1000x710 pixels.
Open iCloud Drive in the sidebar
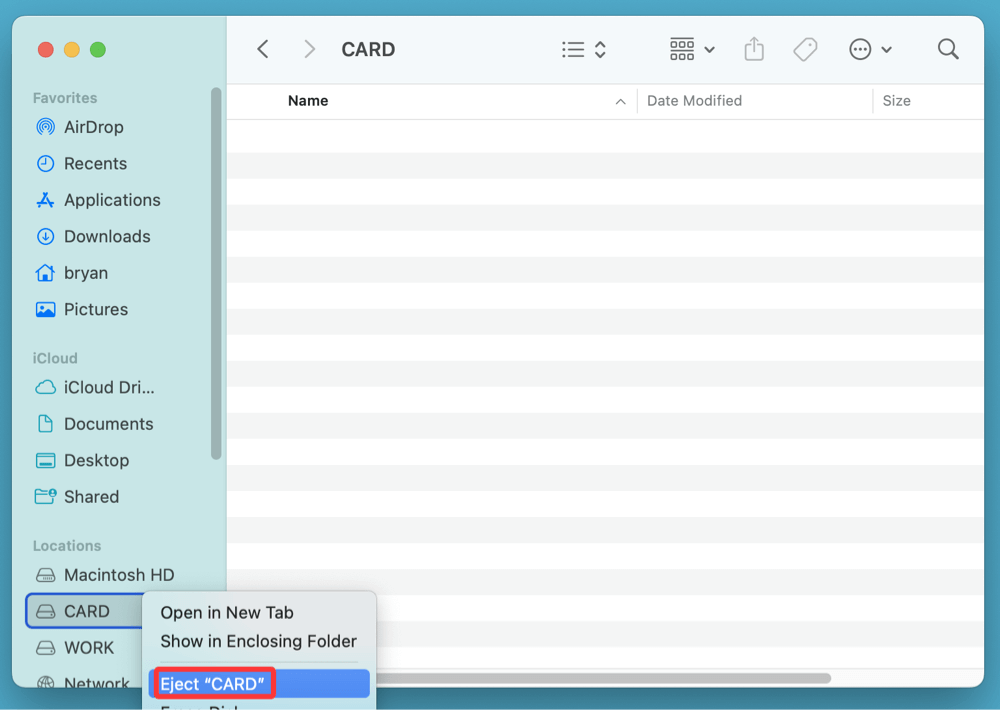tap(105, 388)
